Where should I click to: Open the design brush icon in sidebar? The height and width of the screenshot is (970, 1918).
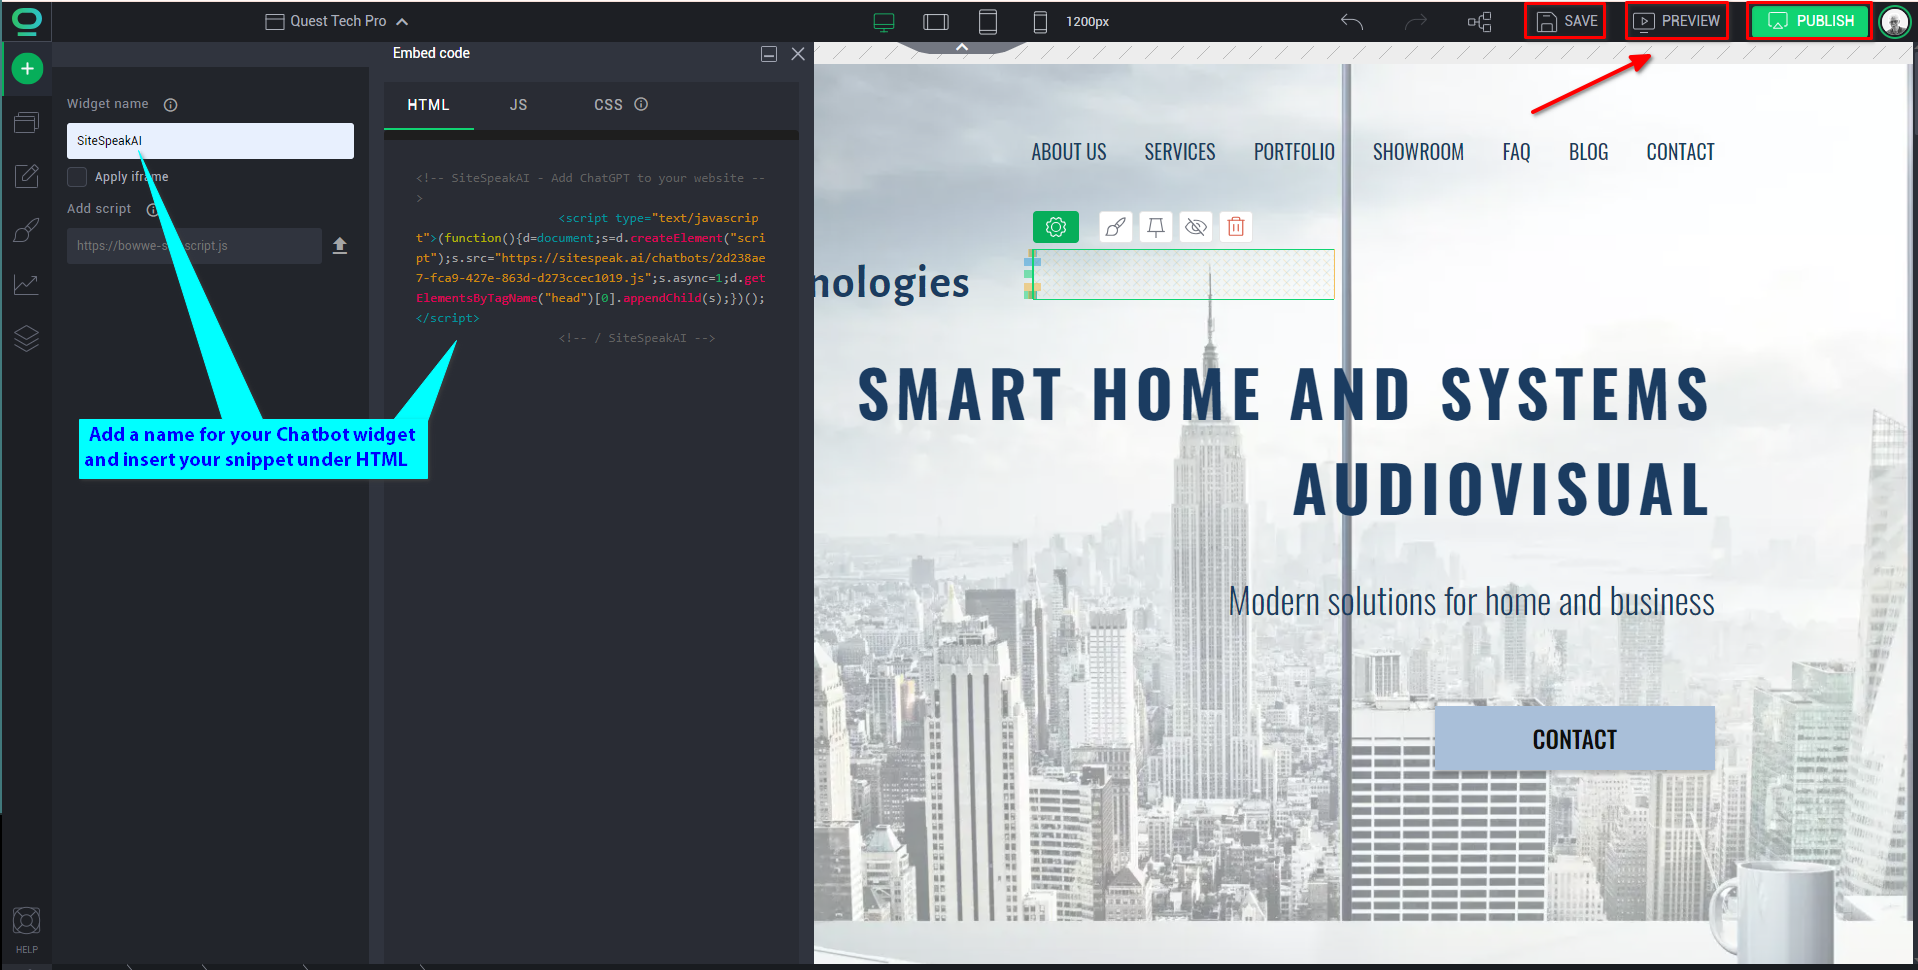[27, 230]
